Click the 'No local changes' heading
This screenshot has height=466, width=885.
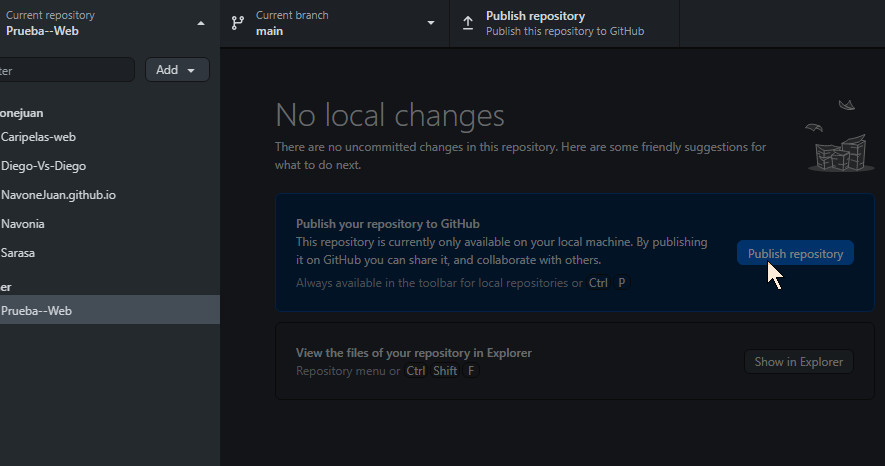389,116
